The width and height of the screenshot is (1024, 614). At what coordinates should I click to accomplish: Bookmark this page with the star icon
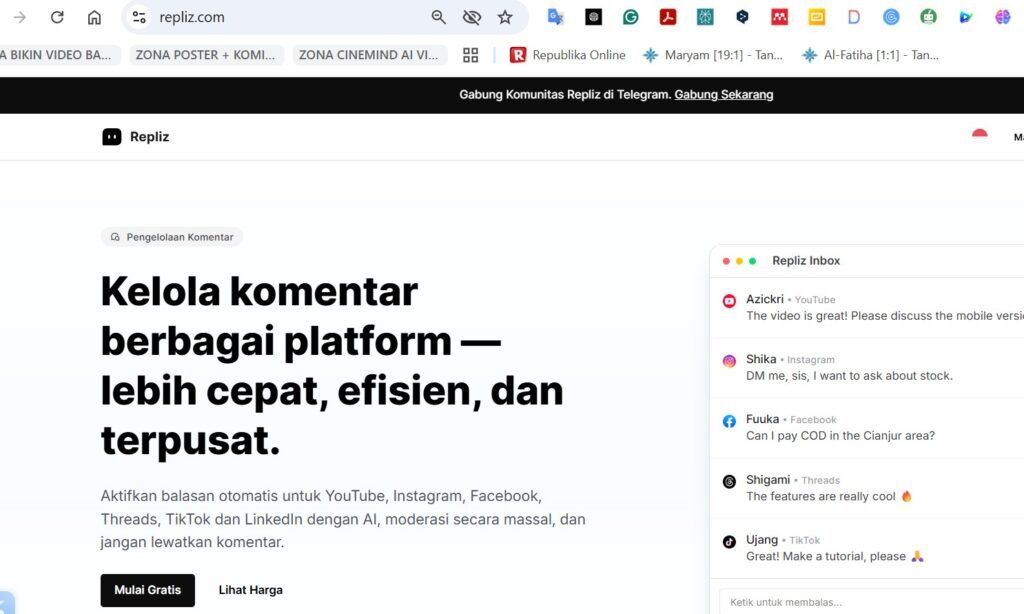[x=505, y=17]
